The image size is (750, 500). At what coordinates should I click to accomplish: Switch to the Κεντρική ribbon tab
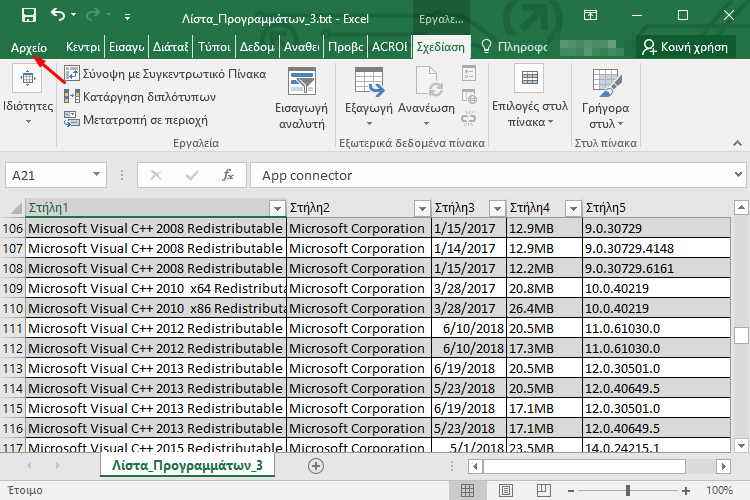tap(83, 47)
